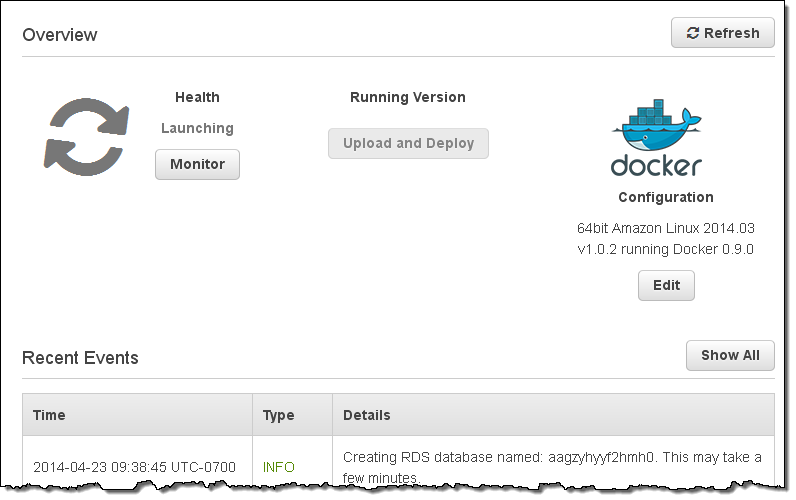Click the 64bit Amazon Linux configuration text
Screen dimensions: 796x500
pyautogui.click(x=666, y=239)
